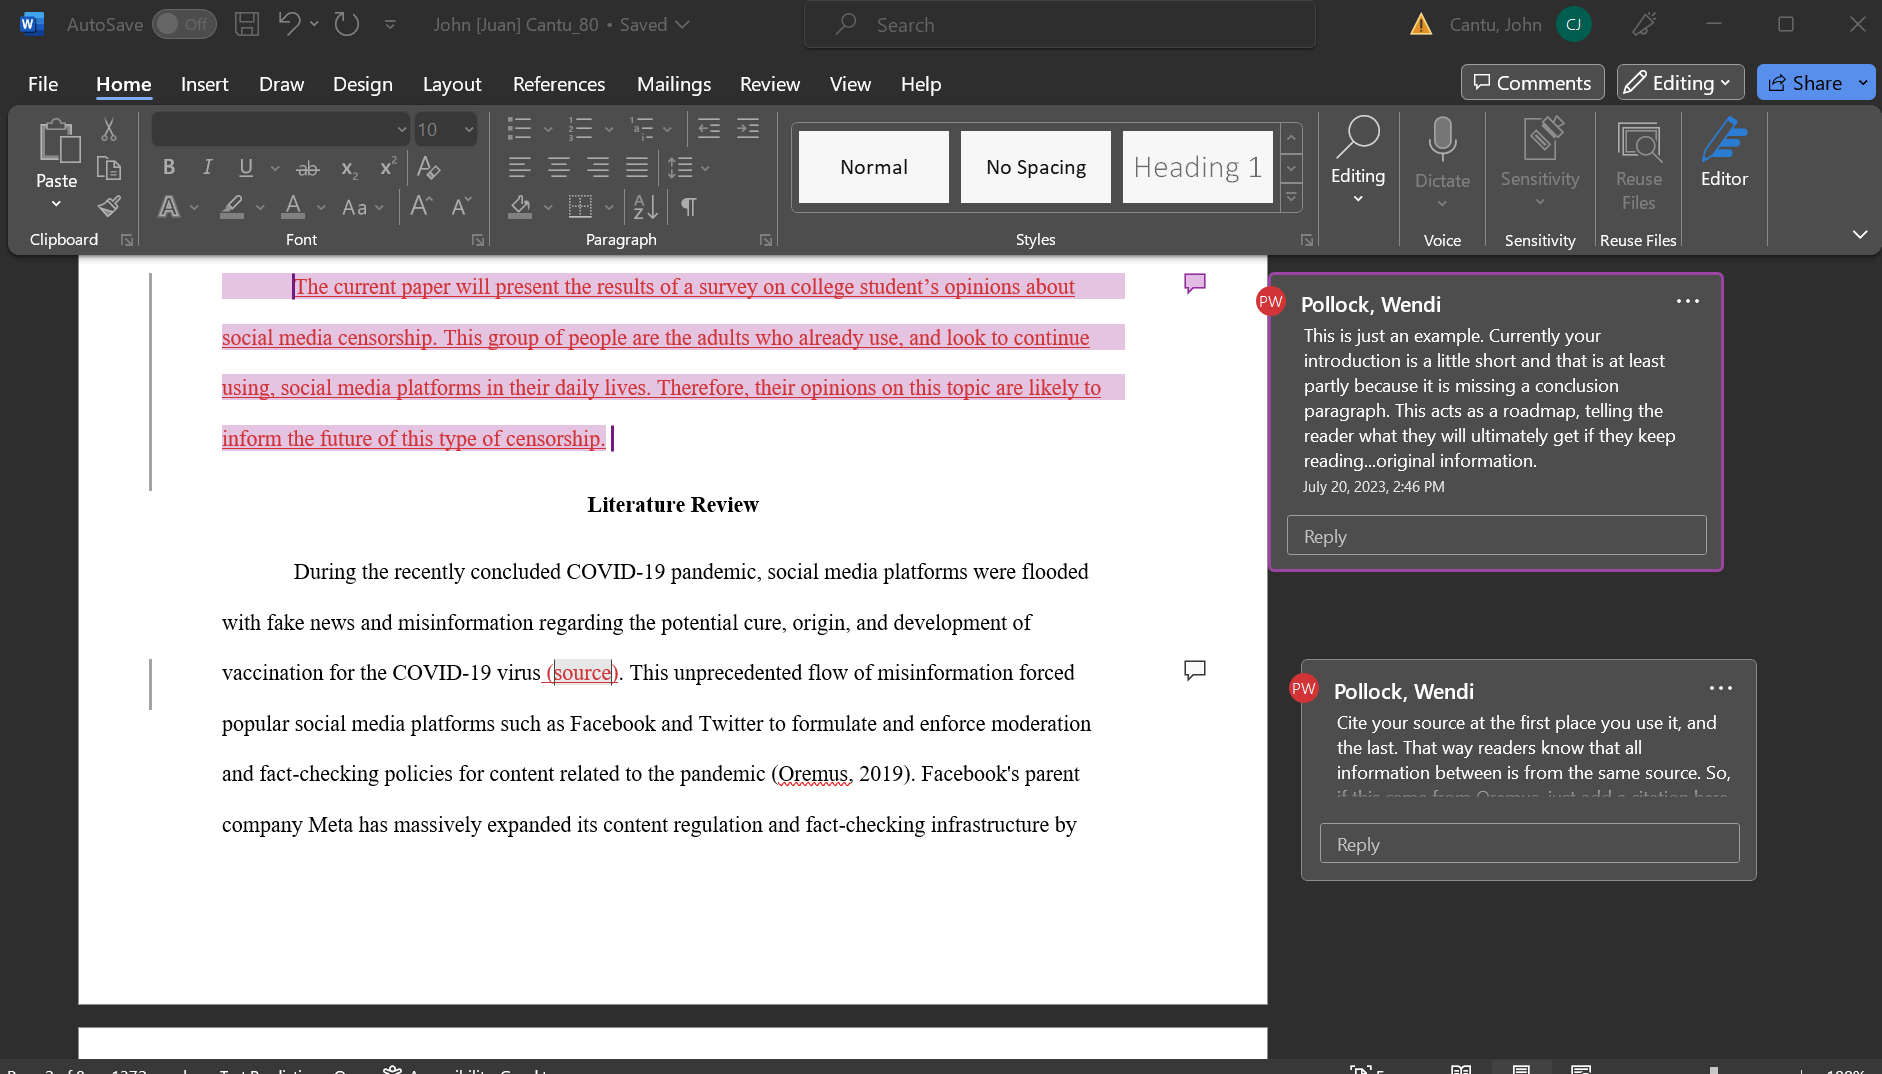Screen dimensions: 1882x1074
Task: Expand the Paste options arrow
Action: pyautogui.click(x=57, y=204)
